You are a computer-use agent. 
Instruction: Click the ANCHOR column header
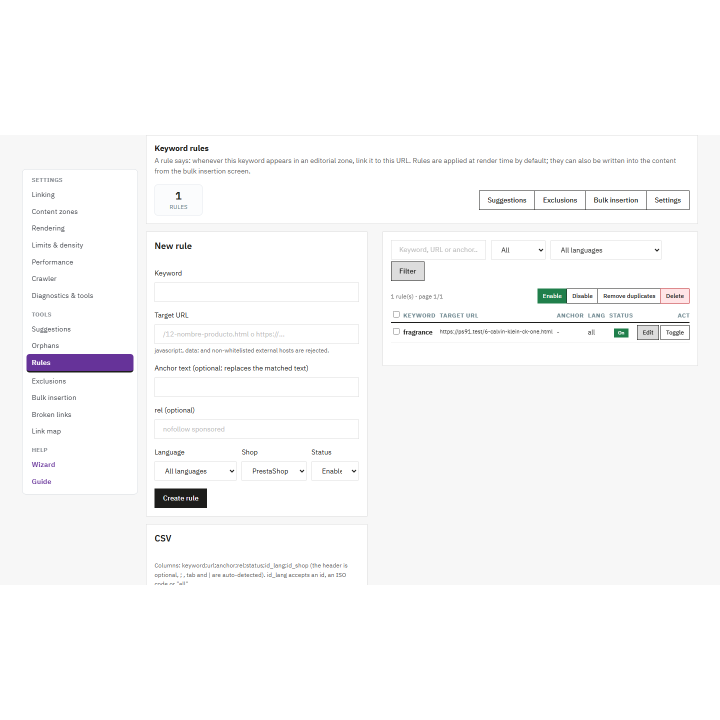click(x=570, y=315)
